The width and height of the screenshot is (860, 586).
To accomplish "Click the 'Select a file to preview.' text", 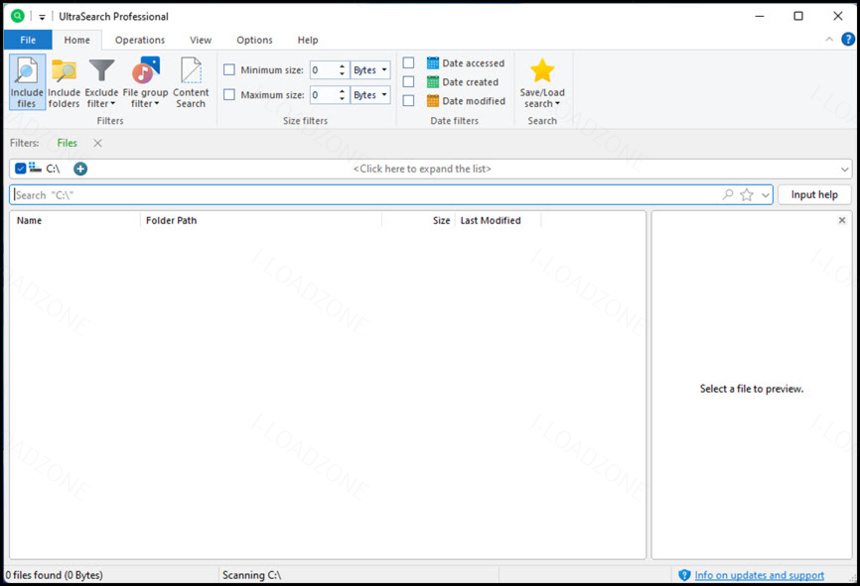I will click(x=751, y=388).
